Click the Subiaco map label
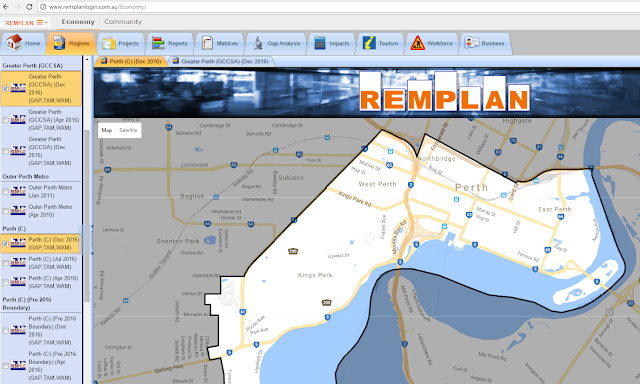The image size is (640, 384). (291, 178)
